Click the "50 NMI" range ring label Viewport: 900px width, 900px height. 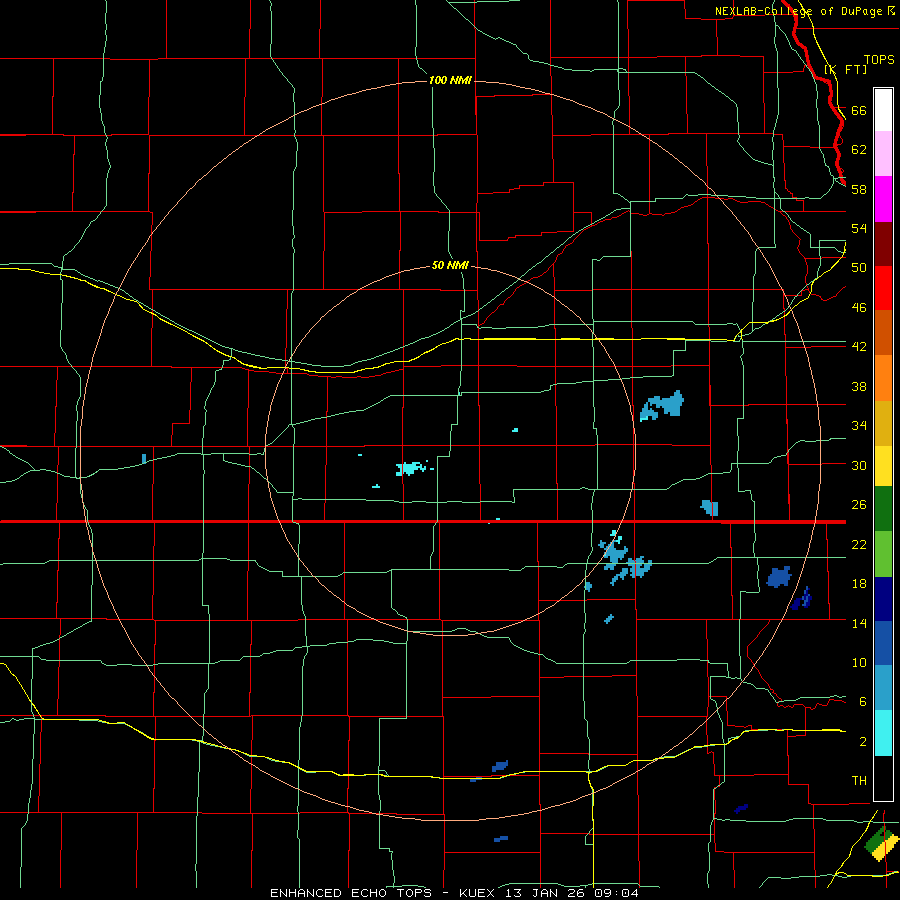pyautogui.click(x=450, y=265)
